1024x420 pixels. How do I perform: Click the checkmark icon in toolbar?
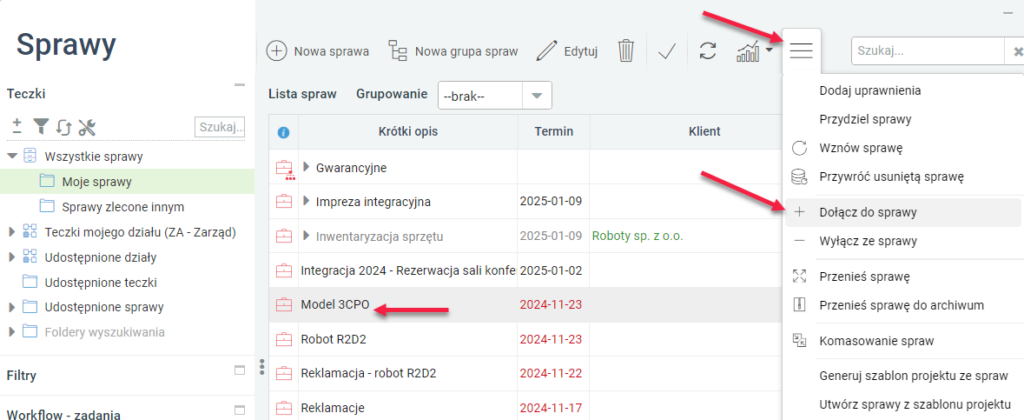666,52
